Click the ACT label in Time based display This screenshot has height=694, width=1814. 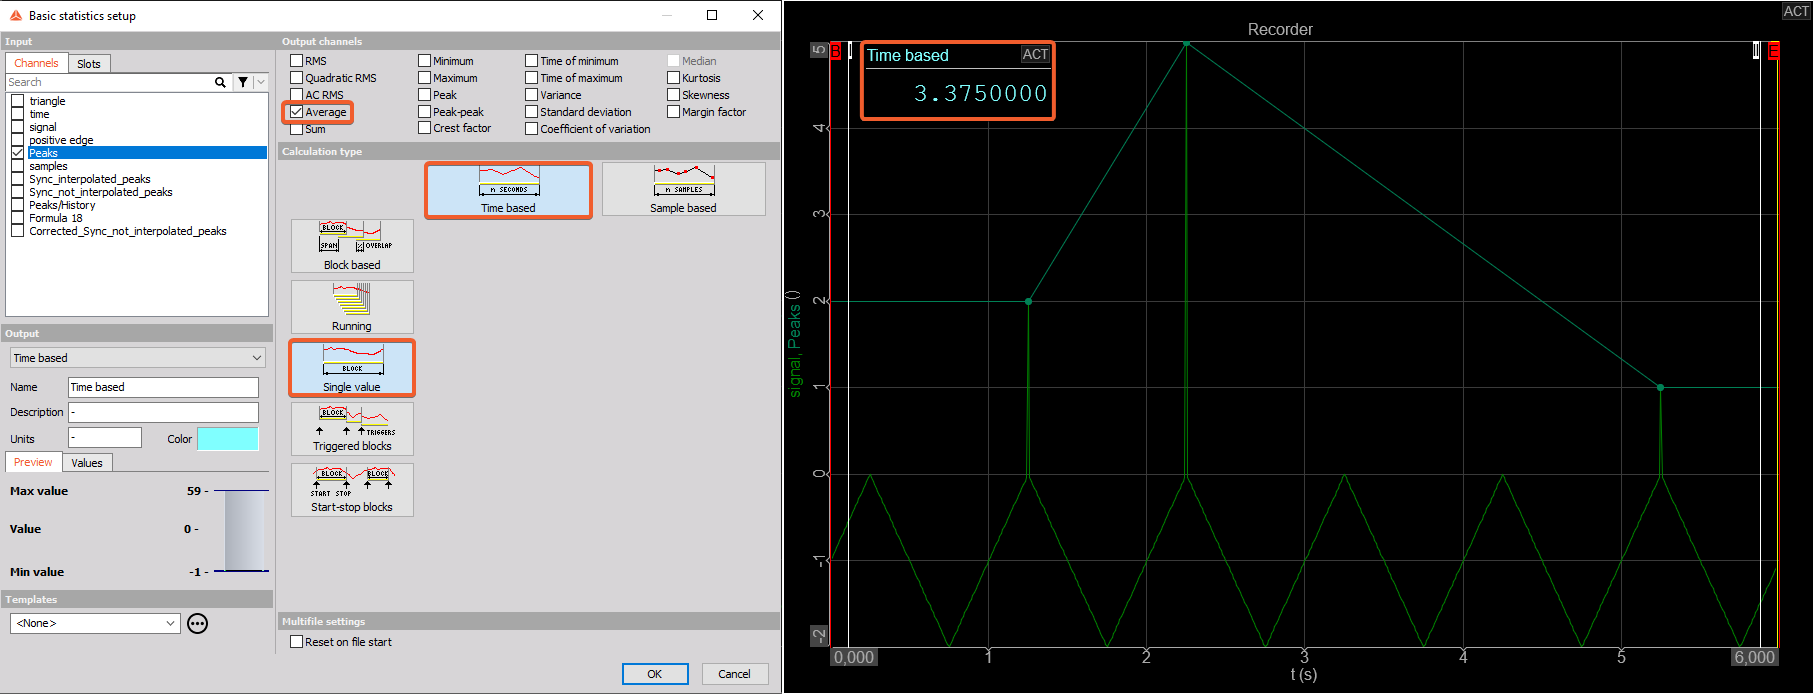click(x=1035, y=55)
